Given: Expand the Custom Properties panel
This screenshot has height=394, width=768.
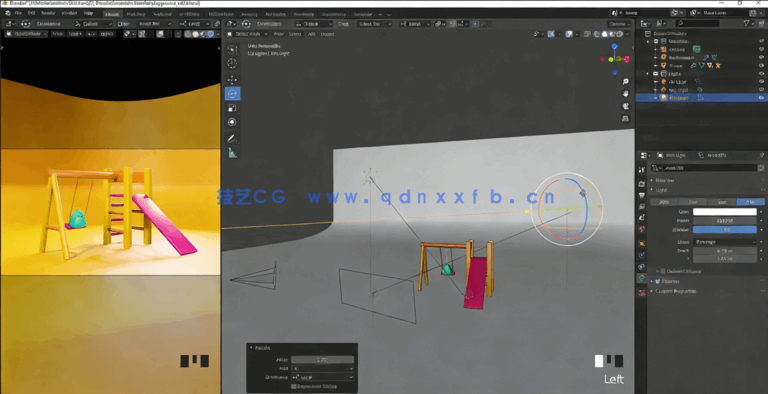Looking at the screenshot, I should [675, 291].
